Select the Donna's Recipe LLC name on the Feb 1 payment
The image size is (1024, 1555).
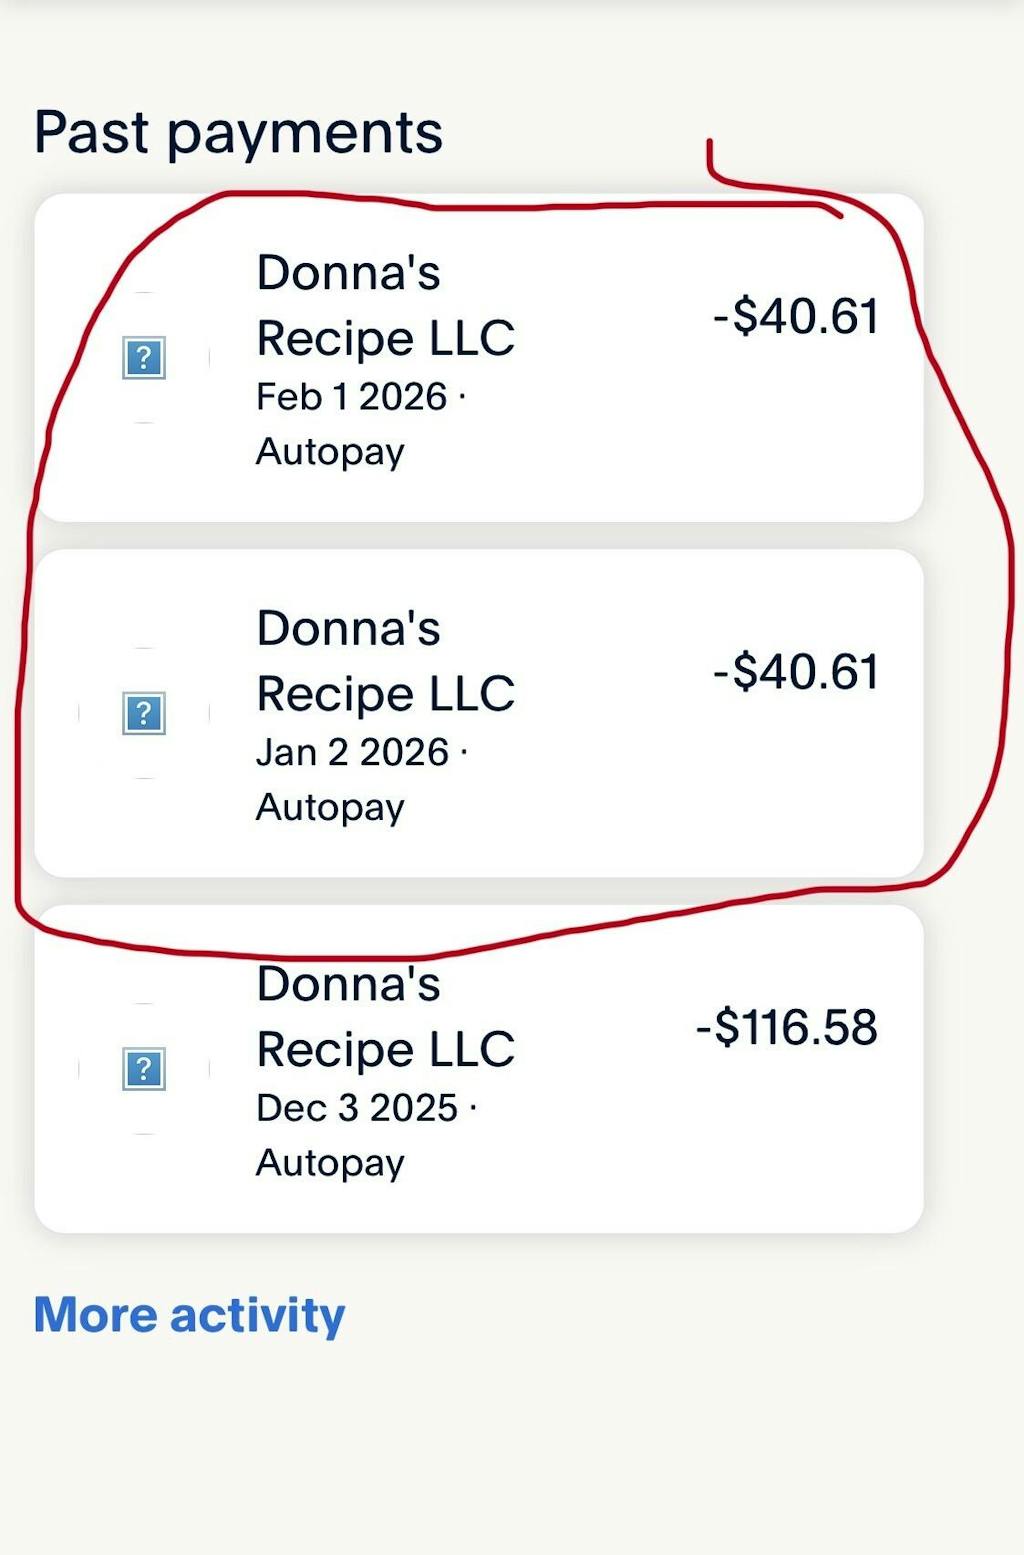click(385, 305)
